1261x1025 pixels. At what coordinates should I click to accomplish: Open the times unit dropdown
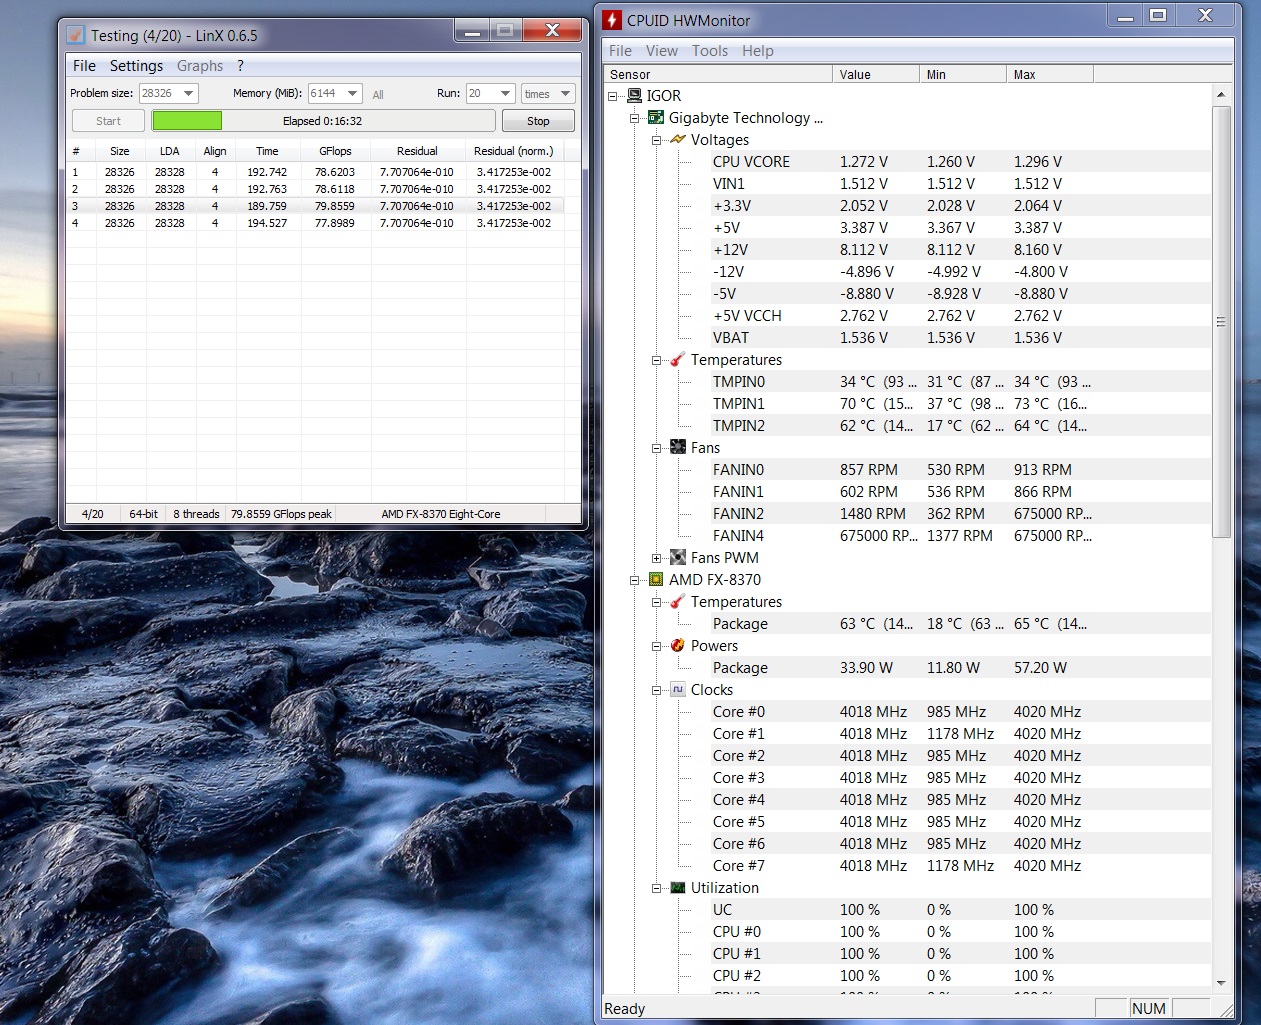565,93
